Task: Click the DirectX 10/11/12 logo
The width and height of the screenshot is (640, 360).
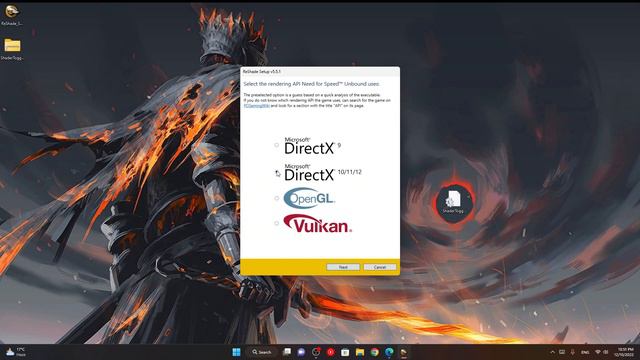Action: point(322,173)
